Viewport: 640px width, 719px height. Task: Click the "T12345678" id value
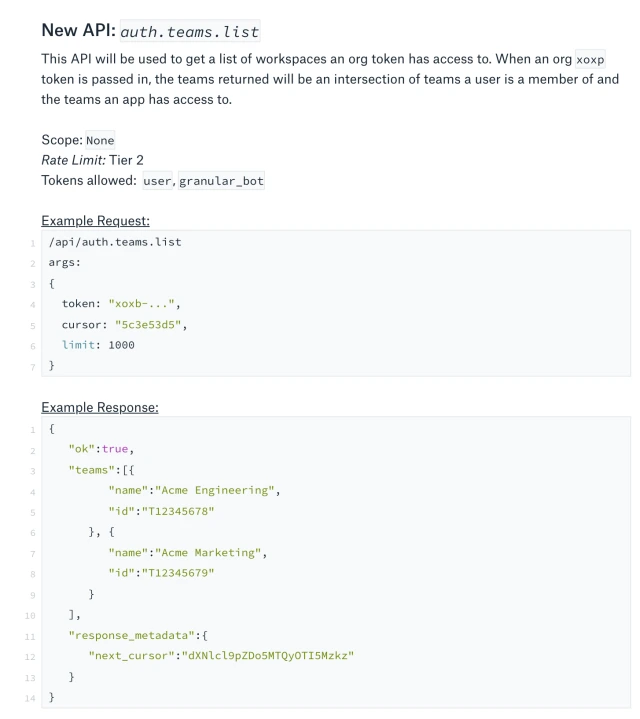(x=178, y=511)
